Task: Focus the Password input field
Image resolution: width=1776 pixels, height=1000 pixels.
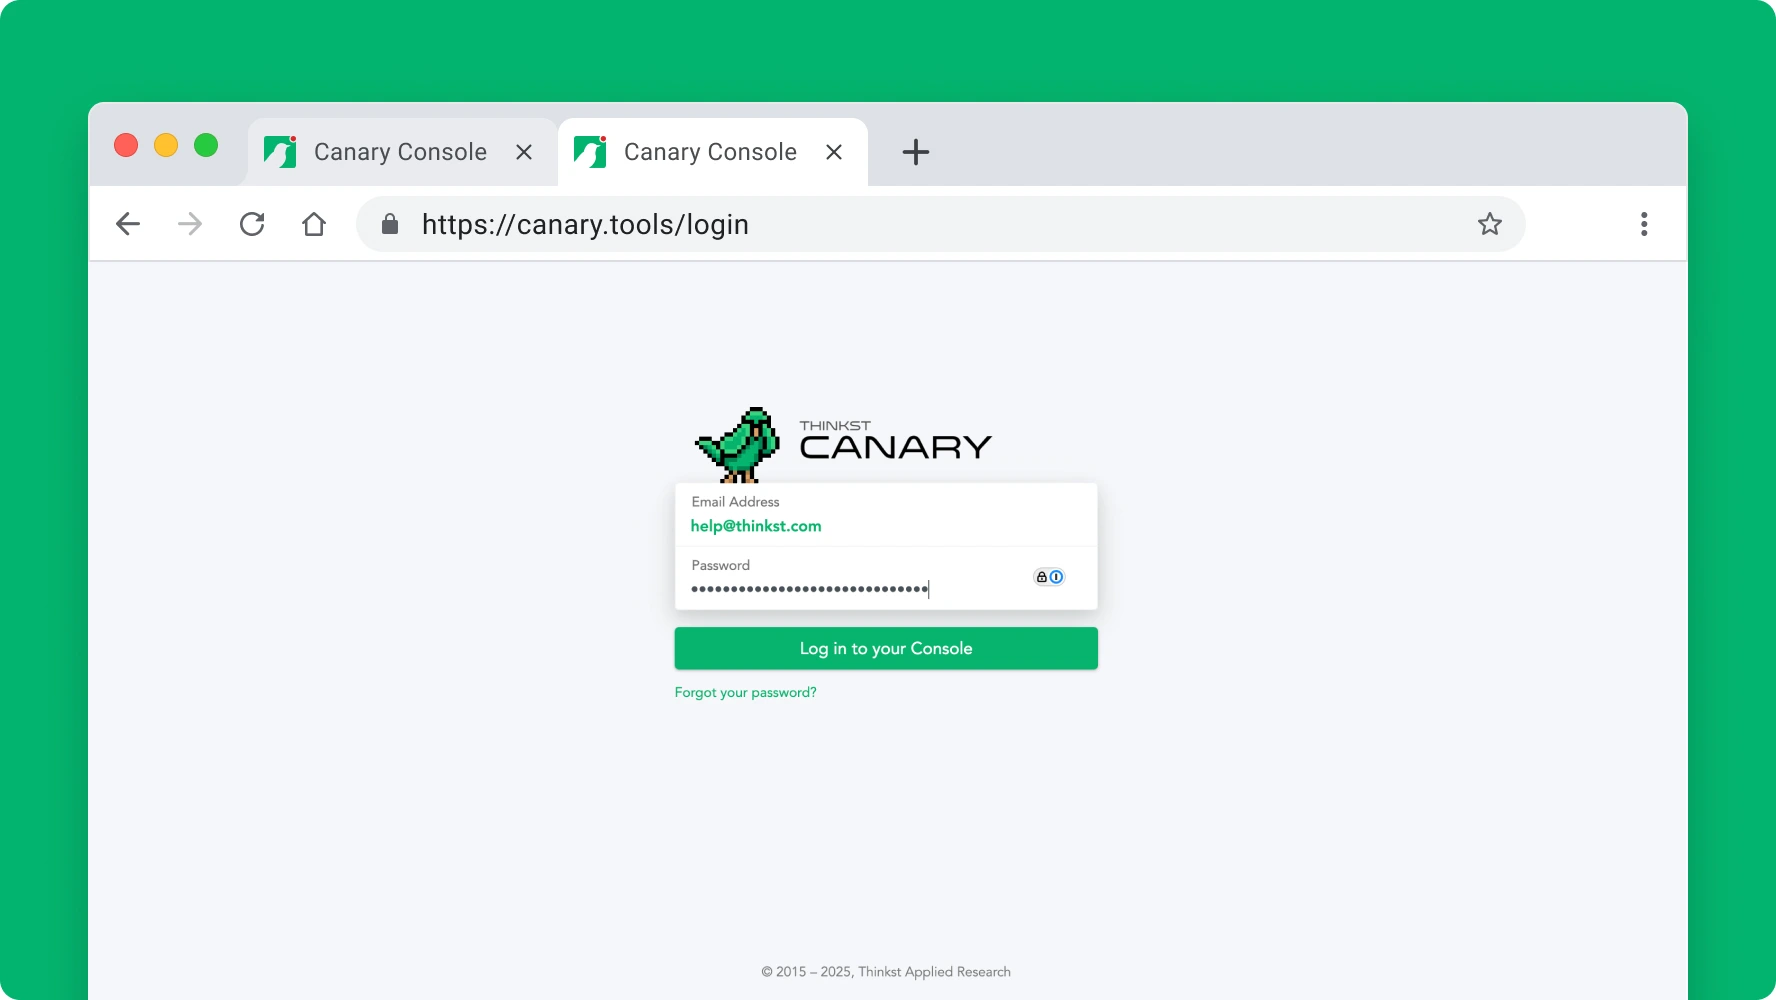Action: [x=886, y=578]
